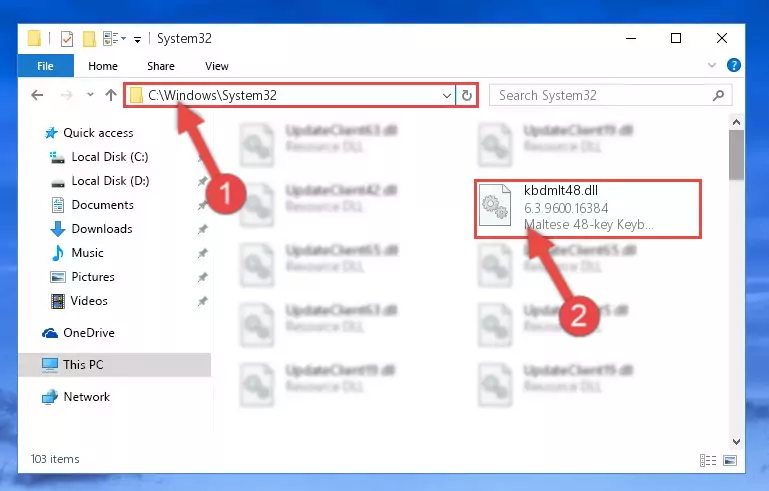The height and width of the screenshot is (491, 769).
Task: Click the search magnifier icon
Action: click(718, 95)
